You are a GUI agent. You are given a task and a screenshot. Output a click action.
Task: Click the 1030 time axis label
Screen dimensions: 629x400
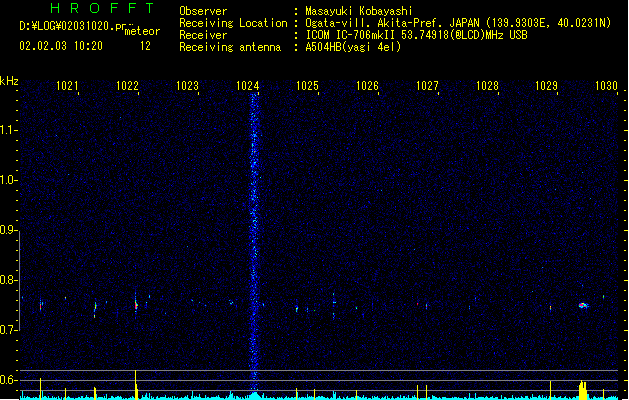tap(606, 85)
